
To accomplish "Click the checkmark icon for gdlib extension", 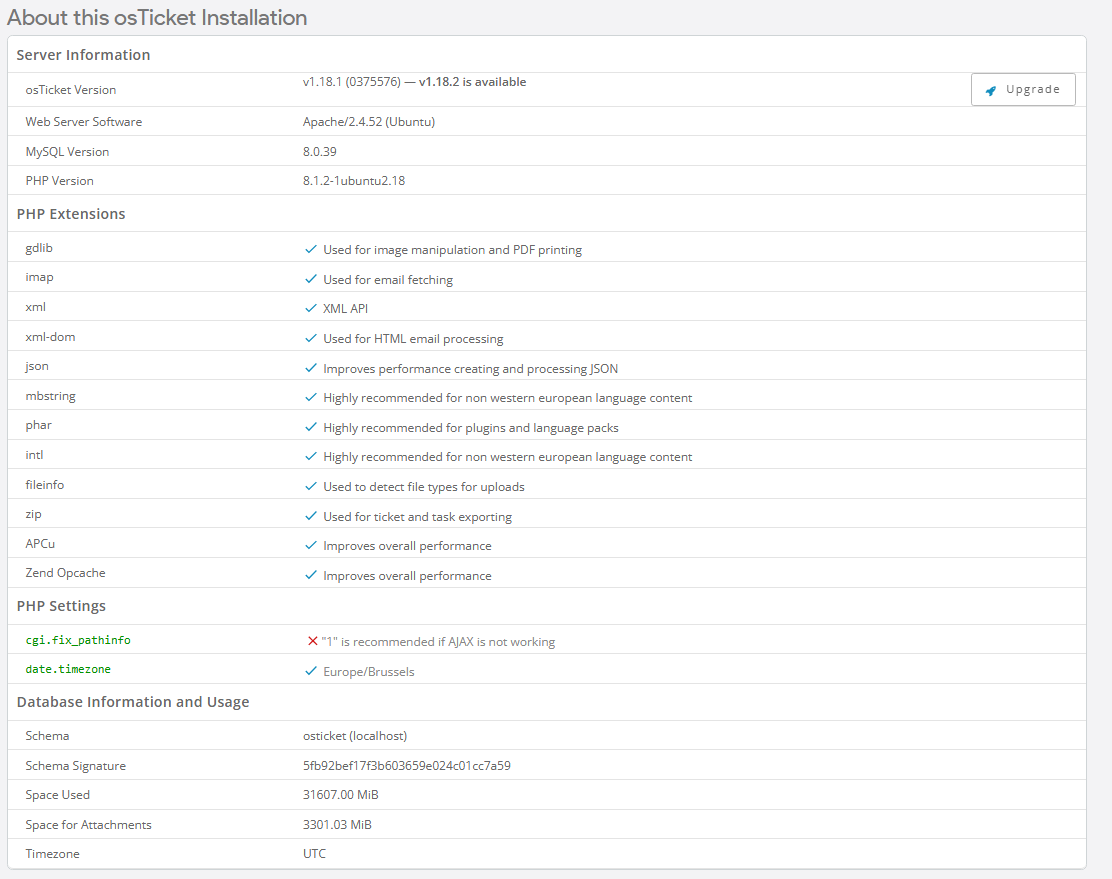I will (311, 249).
